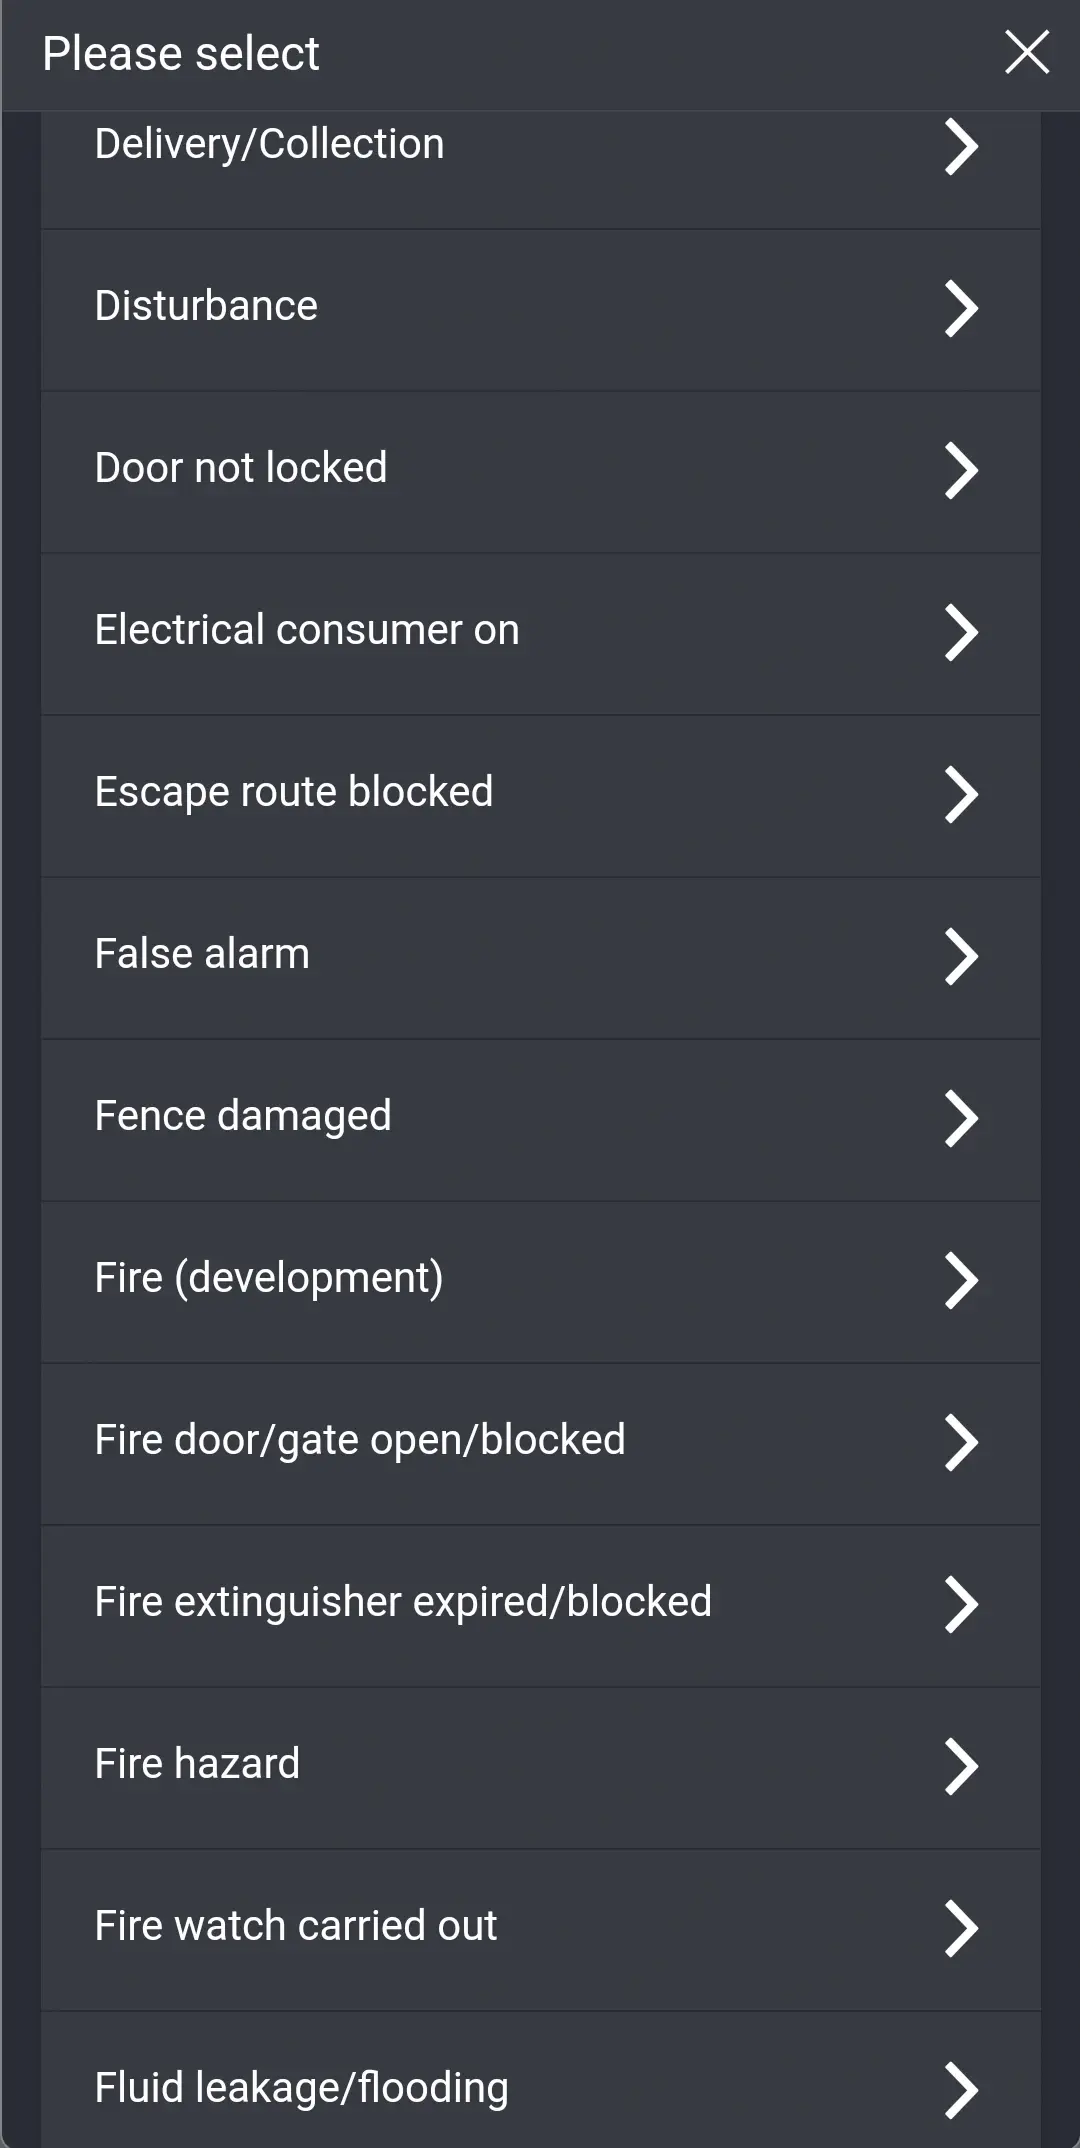Expand the Fluid leakage/flooding chevron
Viewport: 1080px width, 2148px height.
click(961, 2089)
